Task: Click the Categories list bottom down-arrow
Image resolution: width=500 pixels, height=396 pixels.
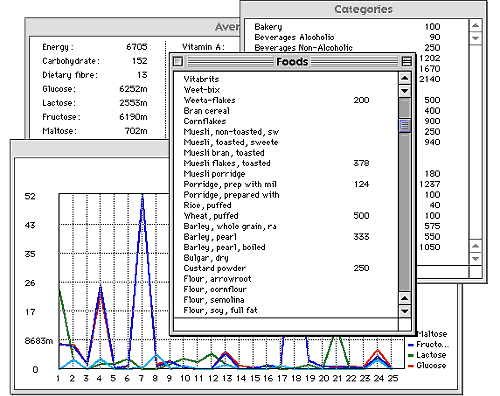Action: pos(476,258)
